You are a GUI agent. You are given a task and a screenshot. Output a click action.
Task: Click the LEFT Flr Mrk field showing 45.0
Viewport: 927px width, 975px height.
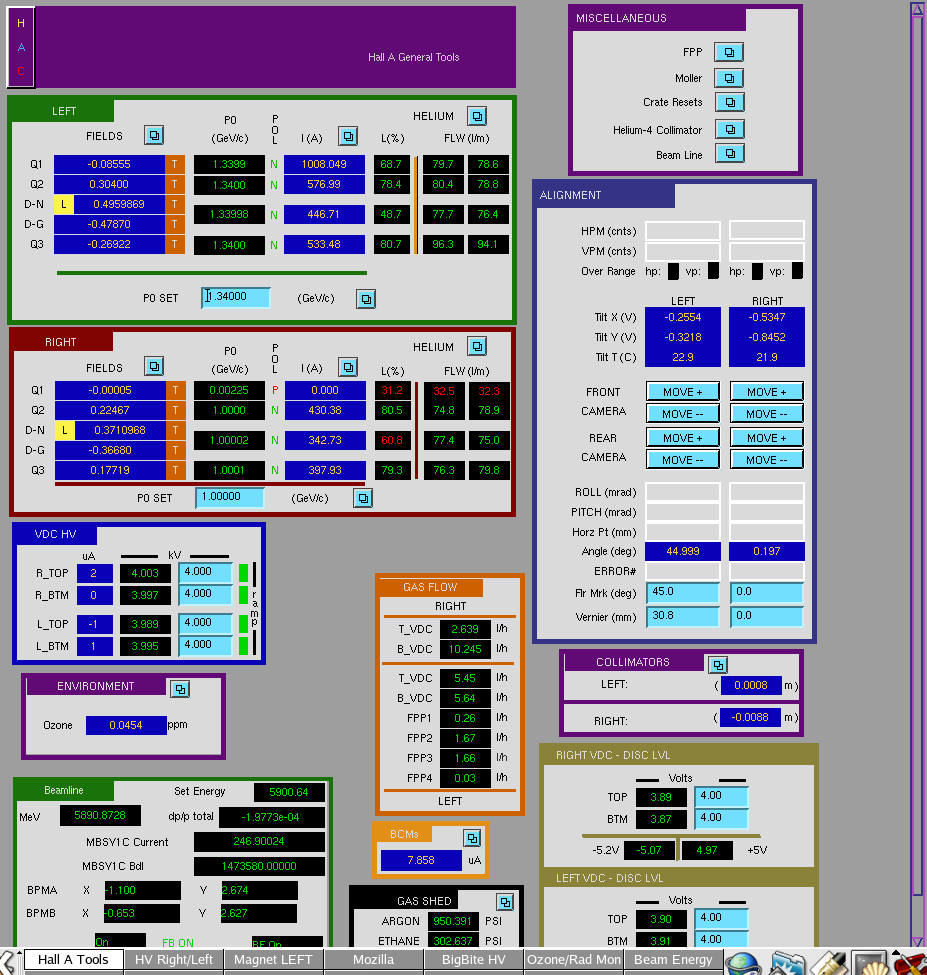coord(683,592)
